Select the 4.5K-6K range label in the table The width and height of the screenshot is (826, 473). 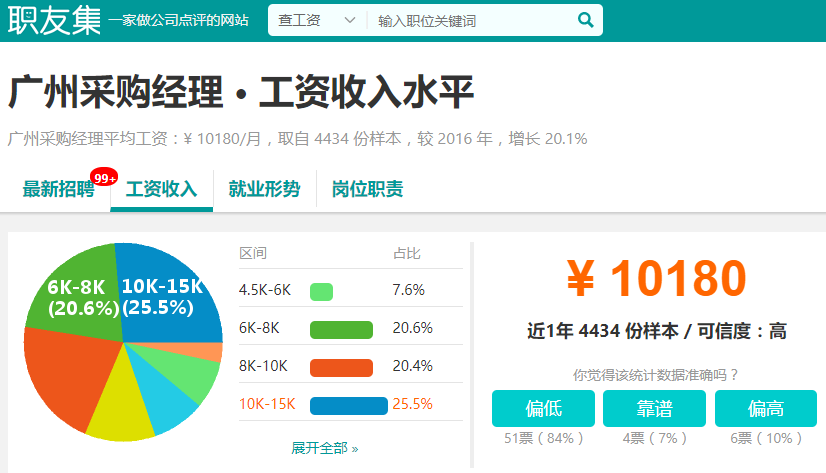click(x=264, y=290)
